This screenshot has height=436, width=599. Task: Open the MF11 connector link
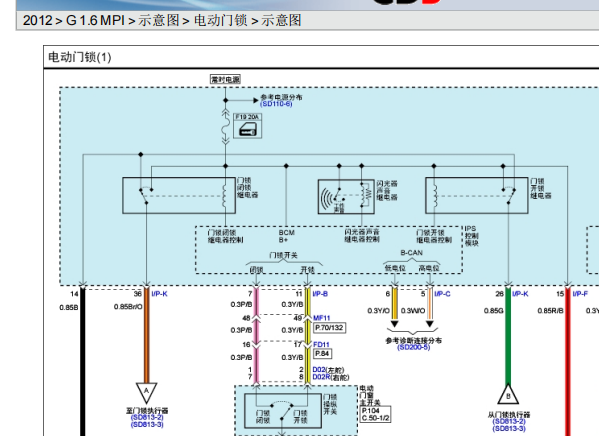point(321,318)
